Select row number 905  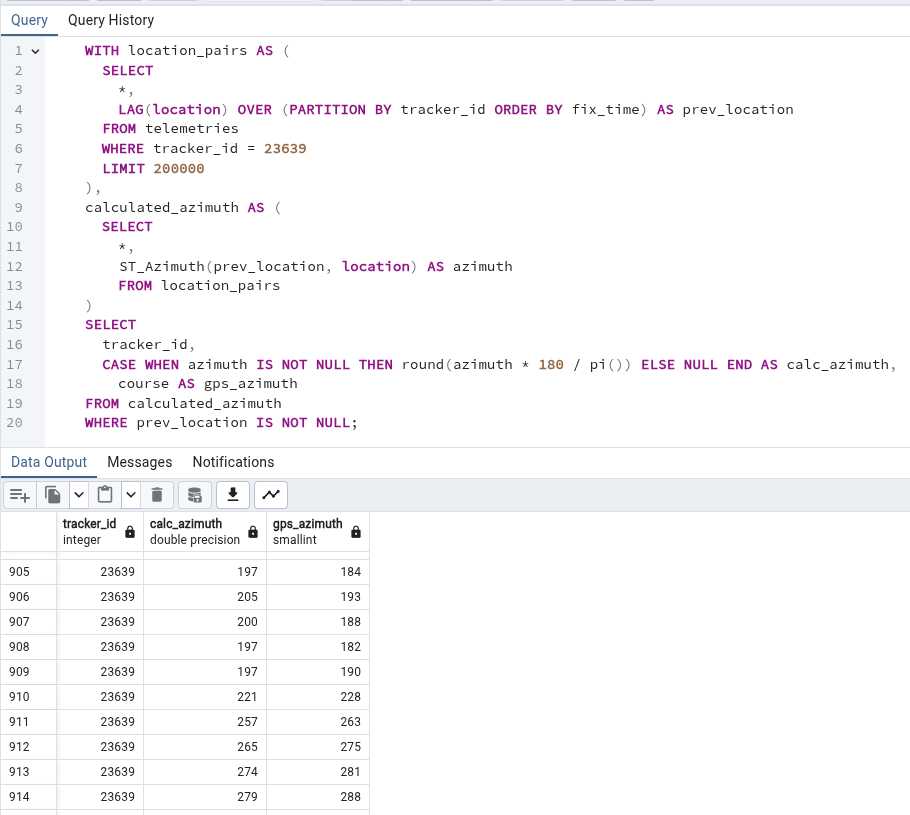(28, 572)
